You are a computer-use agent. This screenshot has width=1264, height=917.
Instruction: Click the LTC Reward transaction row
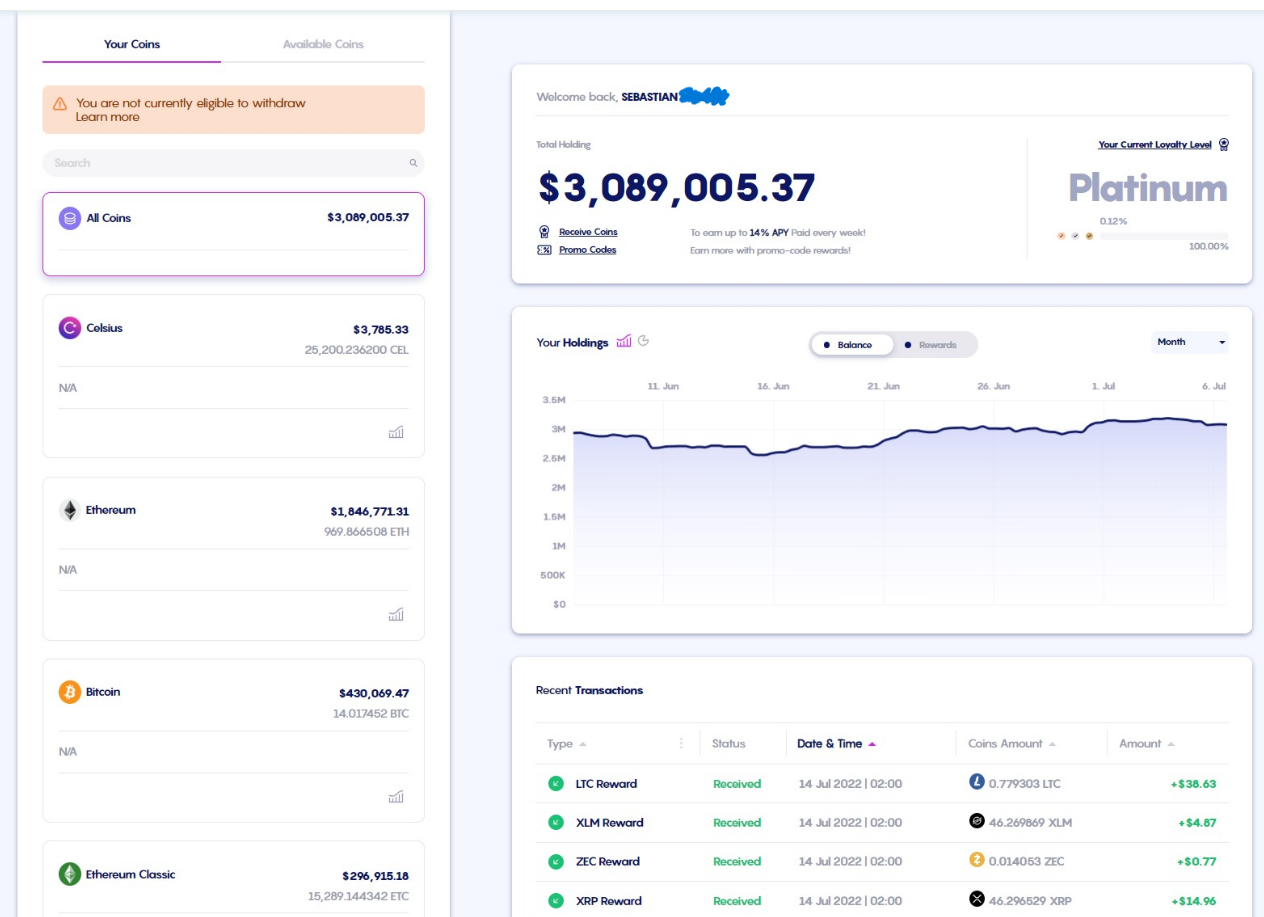[x=883, y=784]
